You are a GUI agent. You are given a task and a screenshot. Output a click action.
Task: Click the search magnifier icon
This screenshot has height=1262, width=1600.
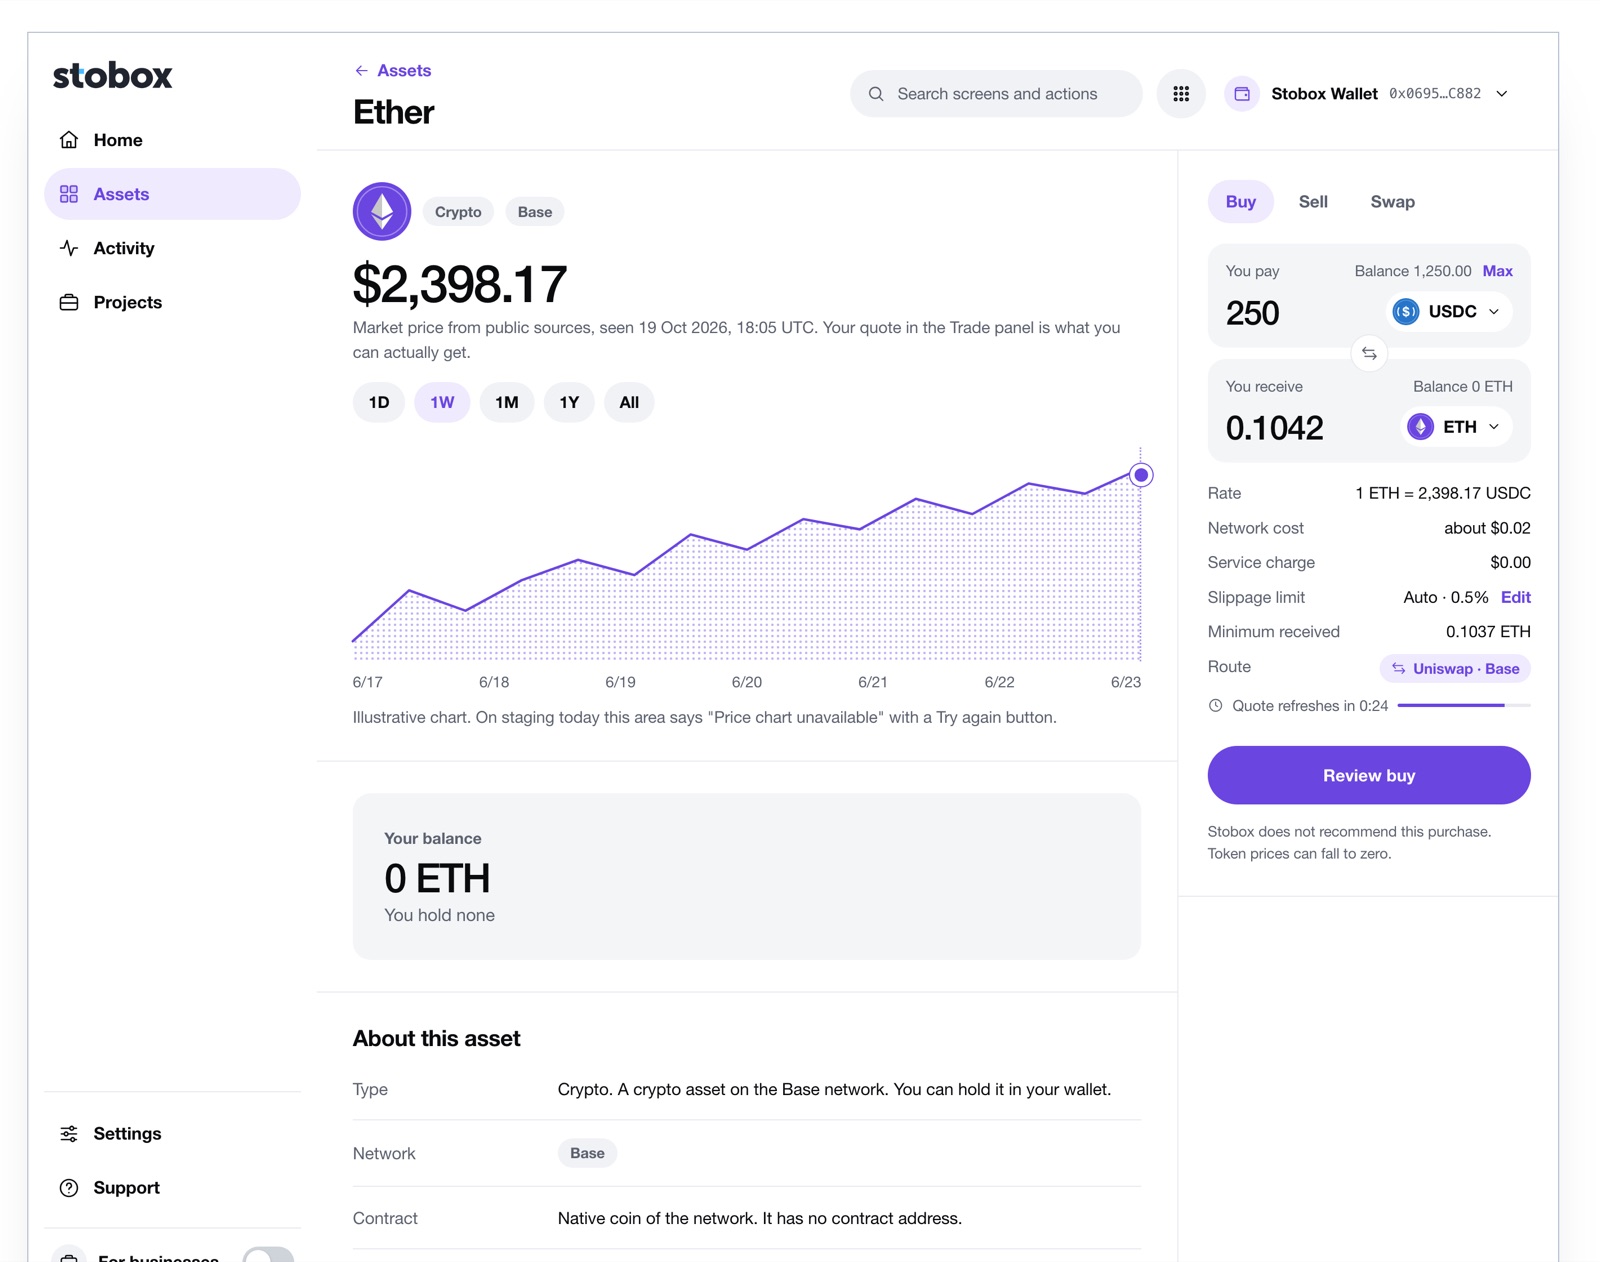pos(876,94)
